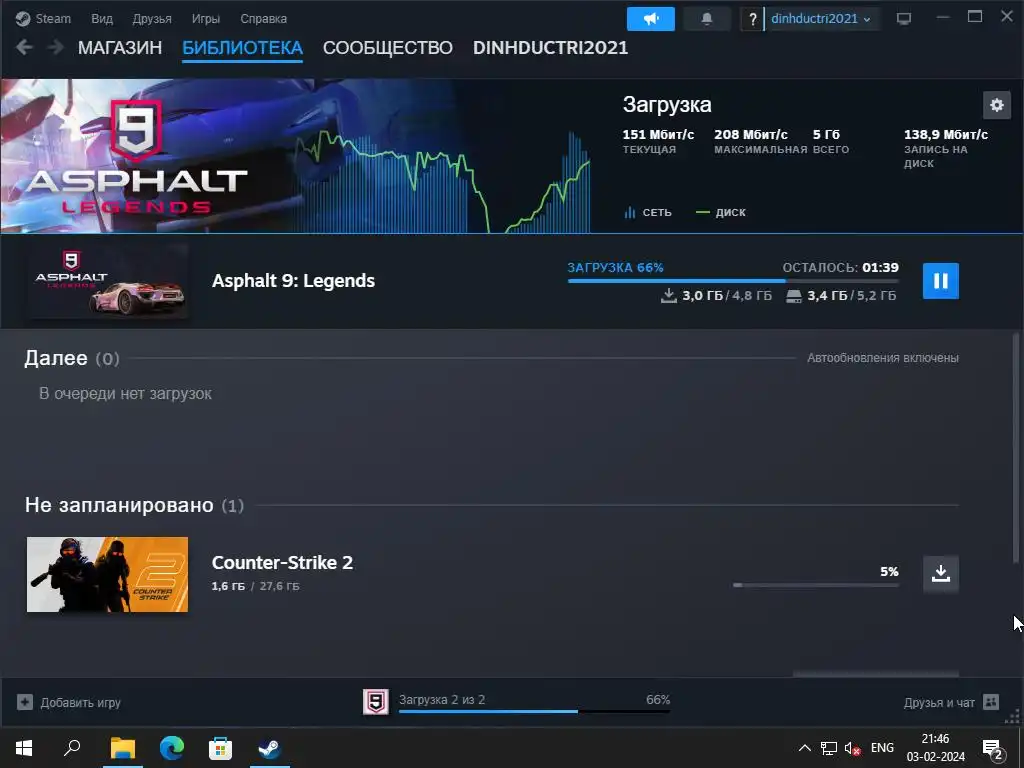Click the help question mark icon
The image size is (1024, 768).
(752, 19)
